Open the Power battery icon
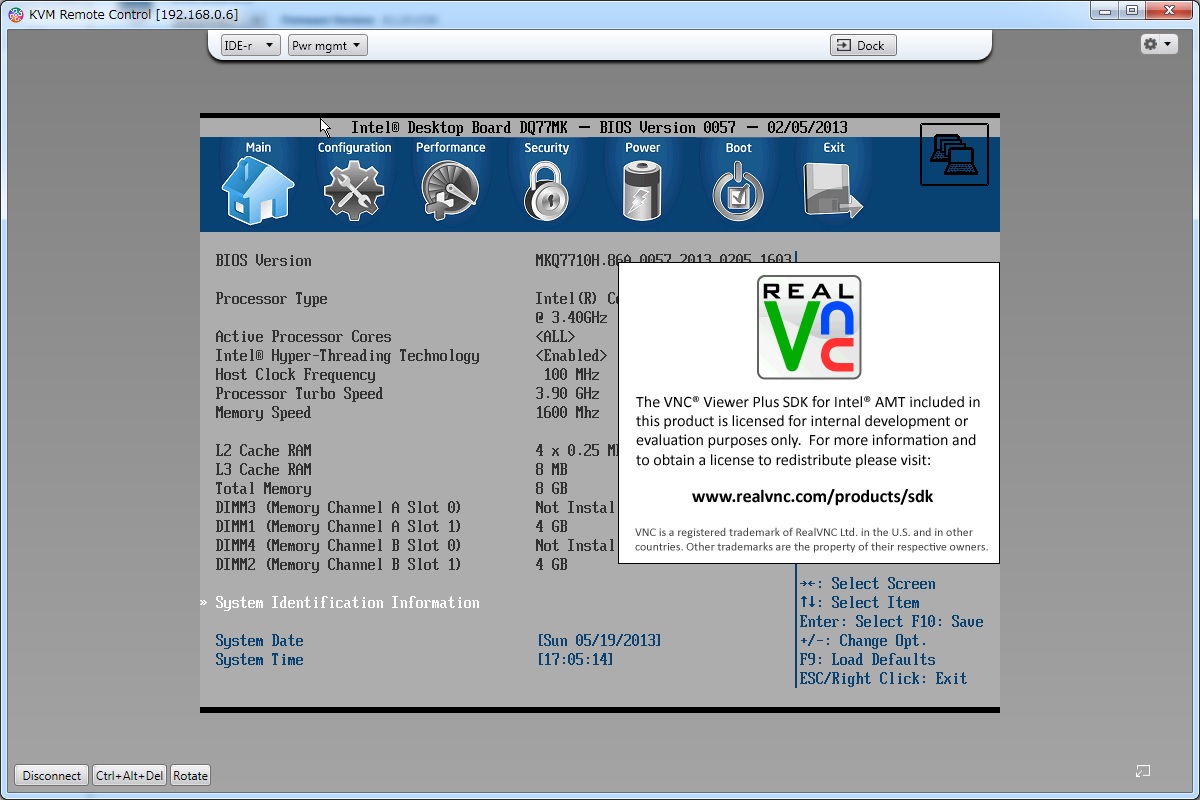 tap(642, 190)
